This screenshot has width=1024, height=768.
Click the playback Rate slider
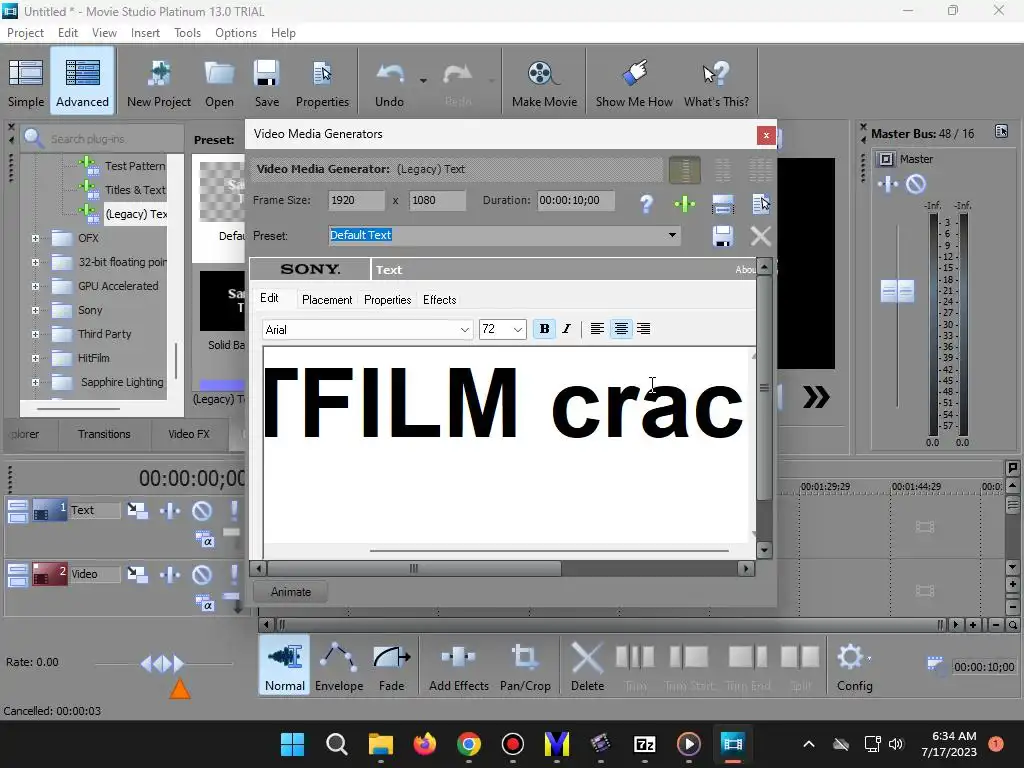tap(163, 664)
